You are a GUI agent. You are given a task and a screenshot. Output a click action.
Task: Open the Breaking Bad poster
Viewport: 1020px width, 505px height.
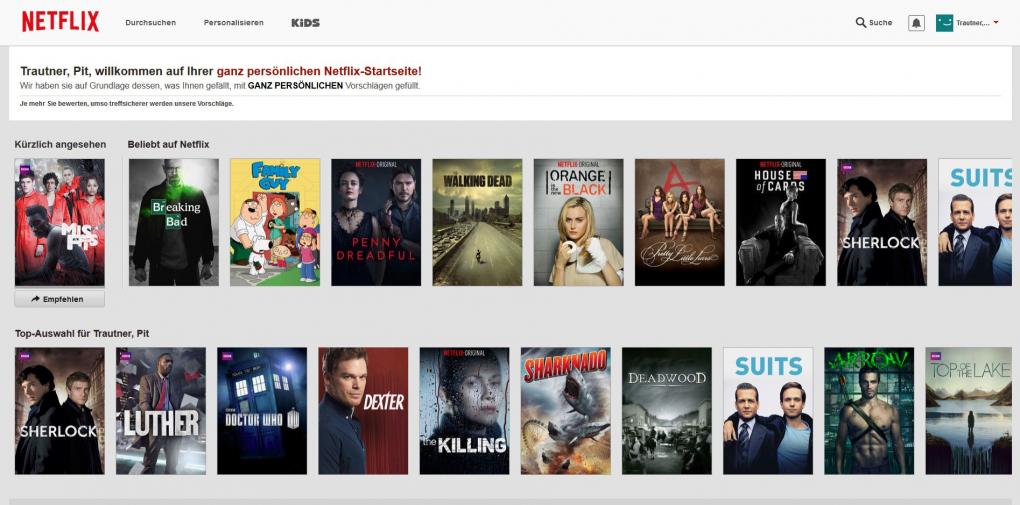click(174, 223)
